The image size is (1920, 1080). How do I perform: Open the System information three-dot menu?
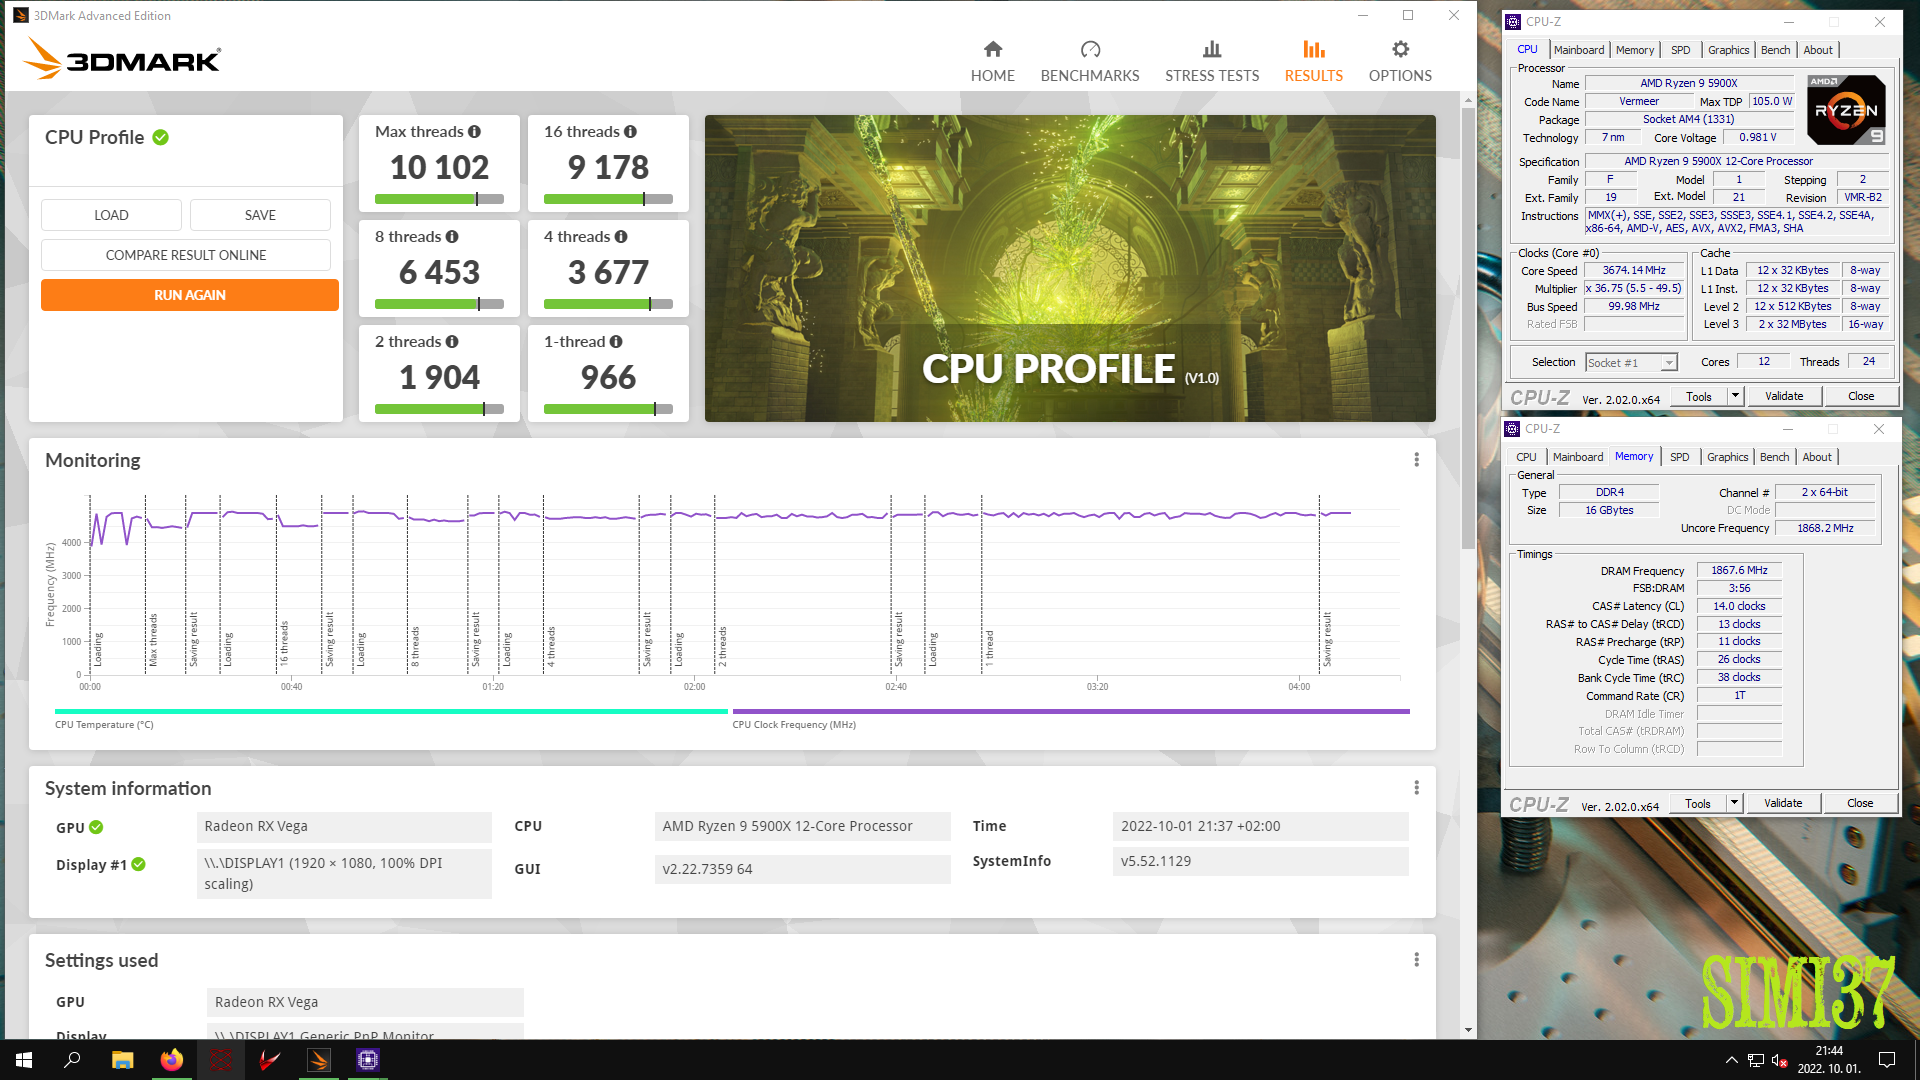coord(1416,788)
